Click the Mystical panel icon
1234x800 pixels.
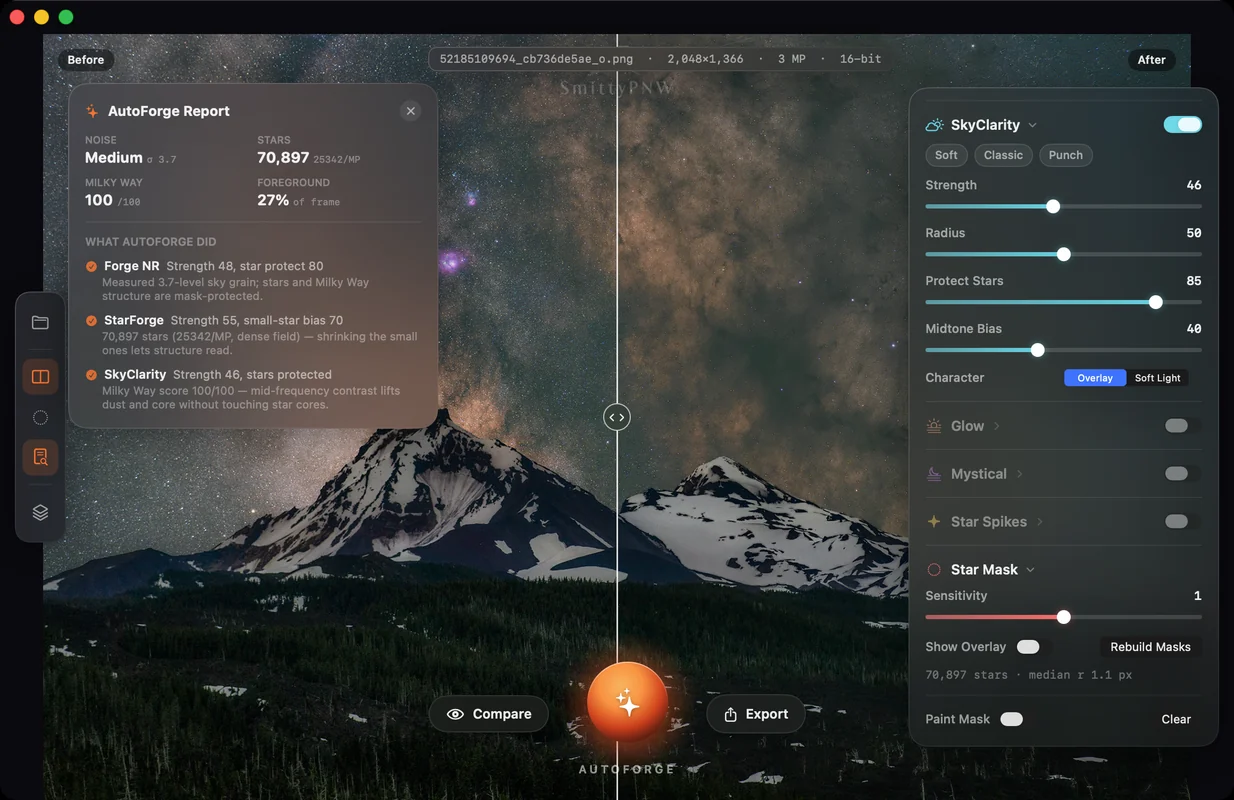pyautogui.click(x=934, y=474)
